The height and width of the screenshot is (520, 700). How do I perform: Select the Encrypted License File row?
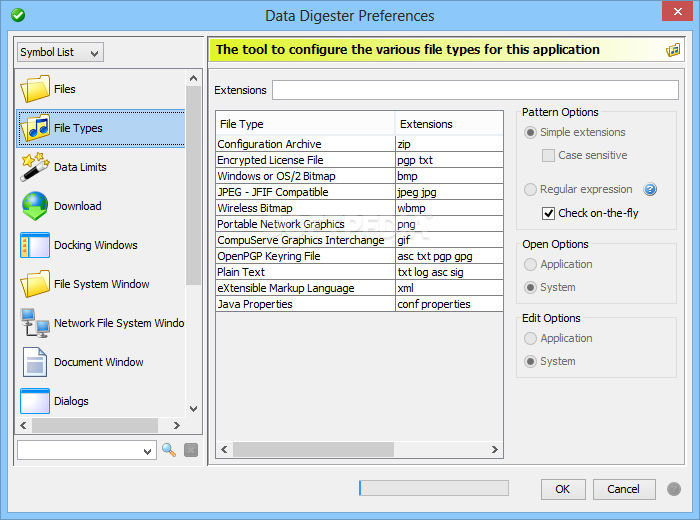point(359,160)
